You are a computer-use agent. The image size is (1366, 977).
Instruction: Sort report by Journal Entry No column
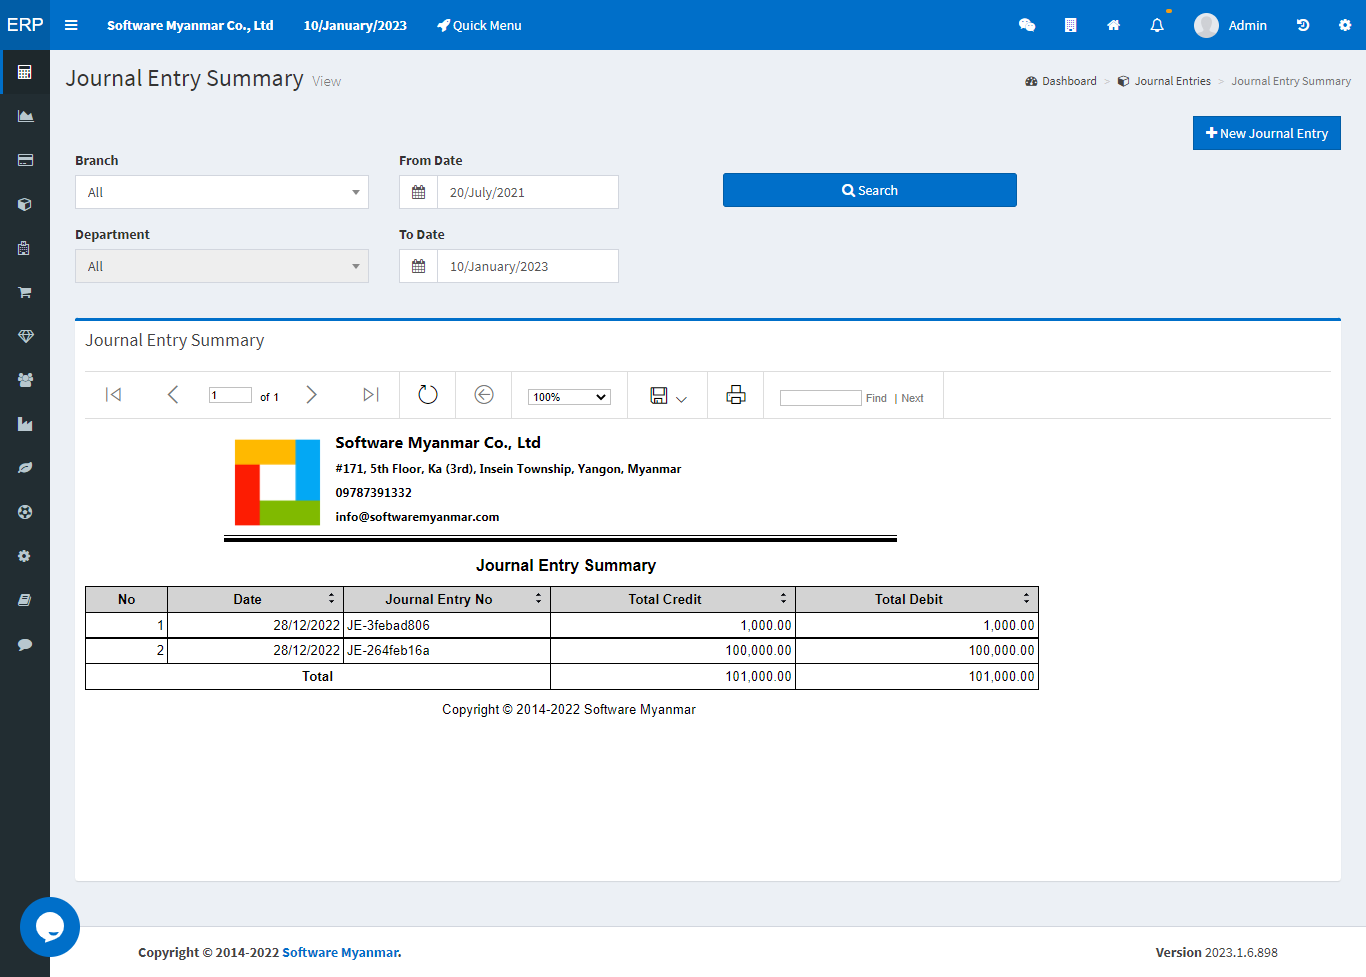click(x=538, y=599)
